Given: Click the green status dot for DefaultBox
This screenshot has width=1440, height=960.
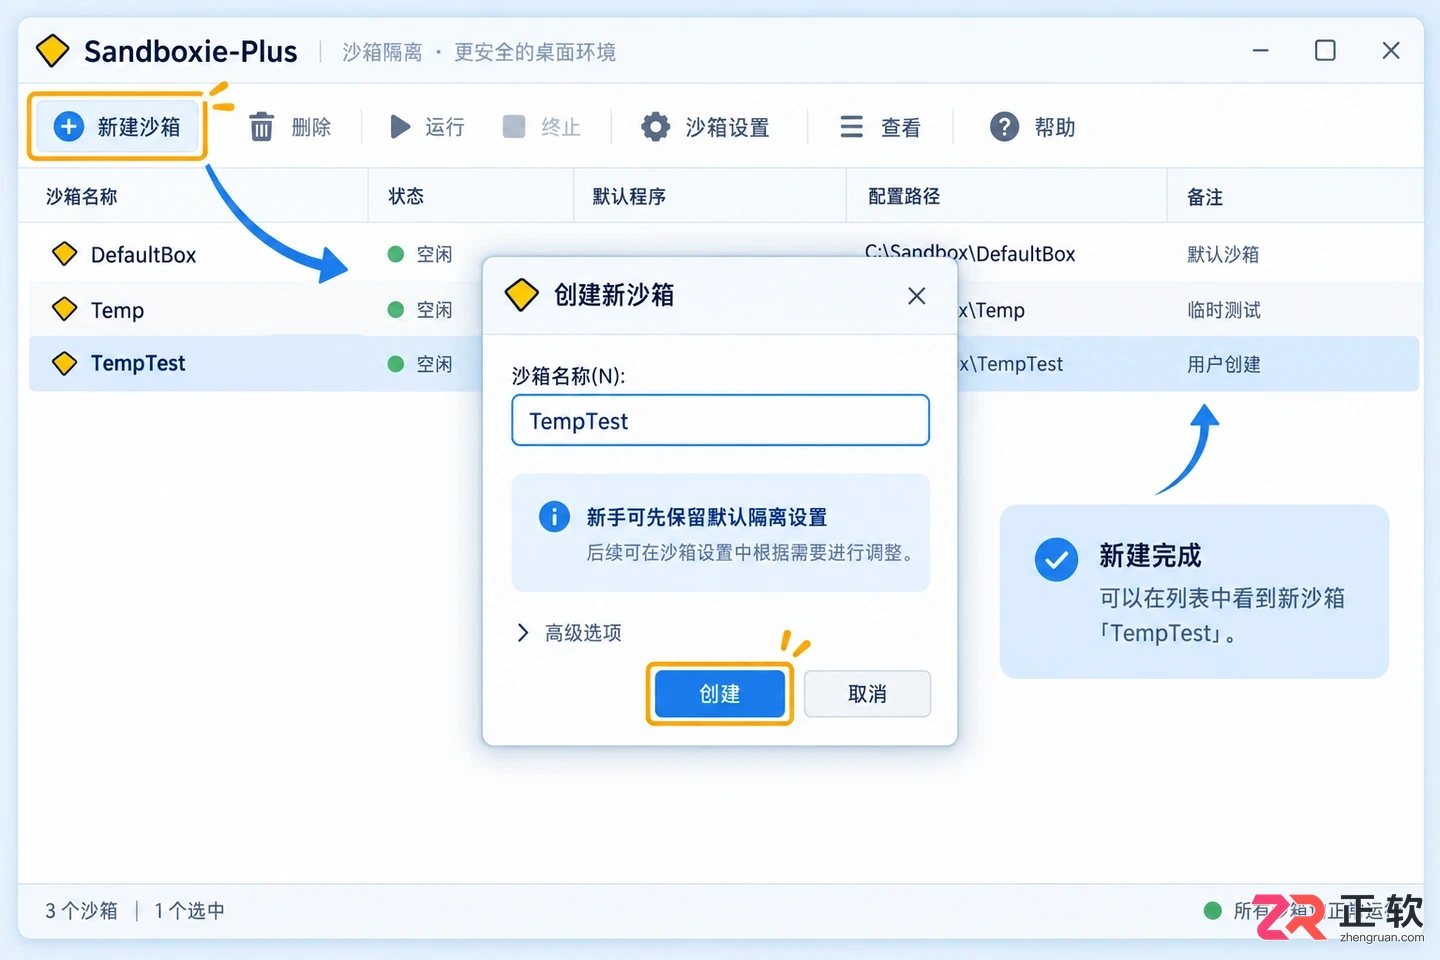Looking at the screenshot, I should click(396, 254).
